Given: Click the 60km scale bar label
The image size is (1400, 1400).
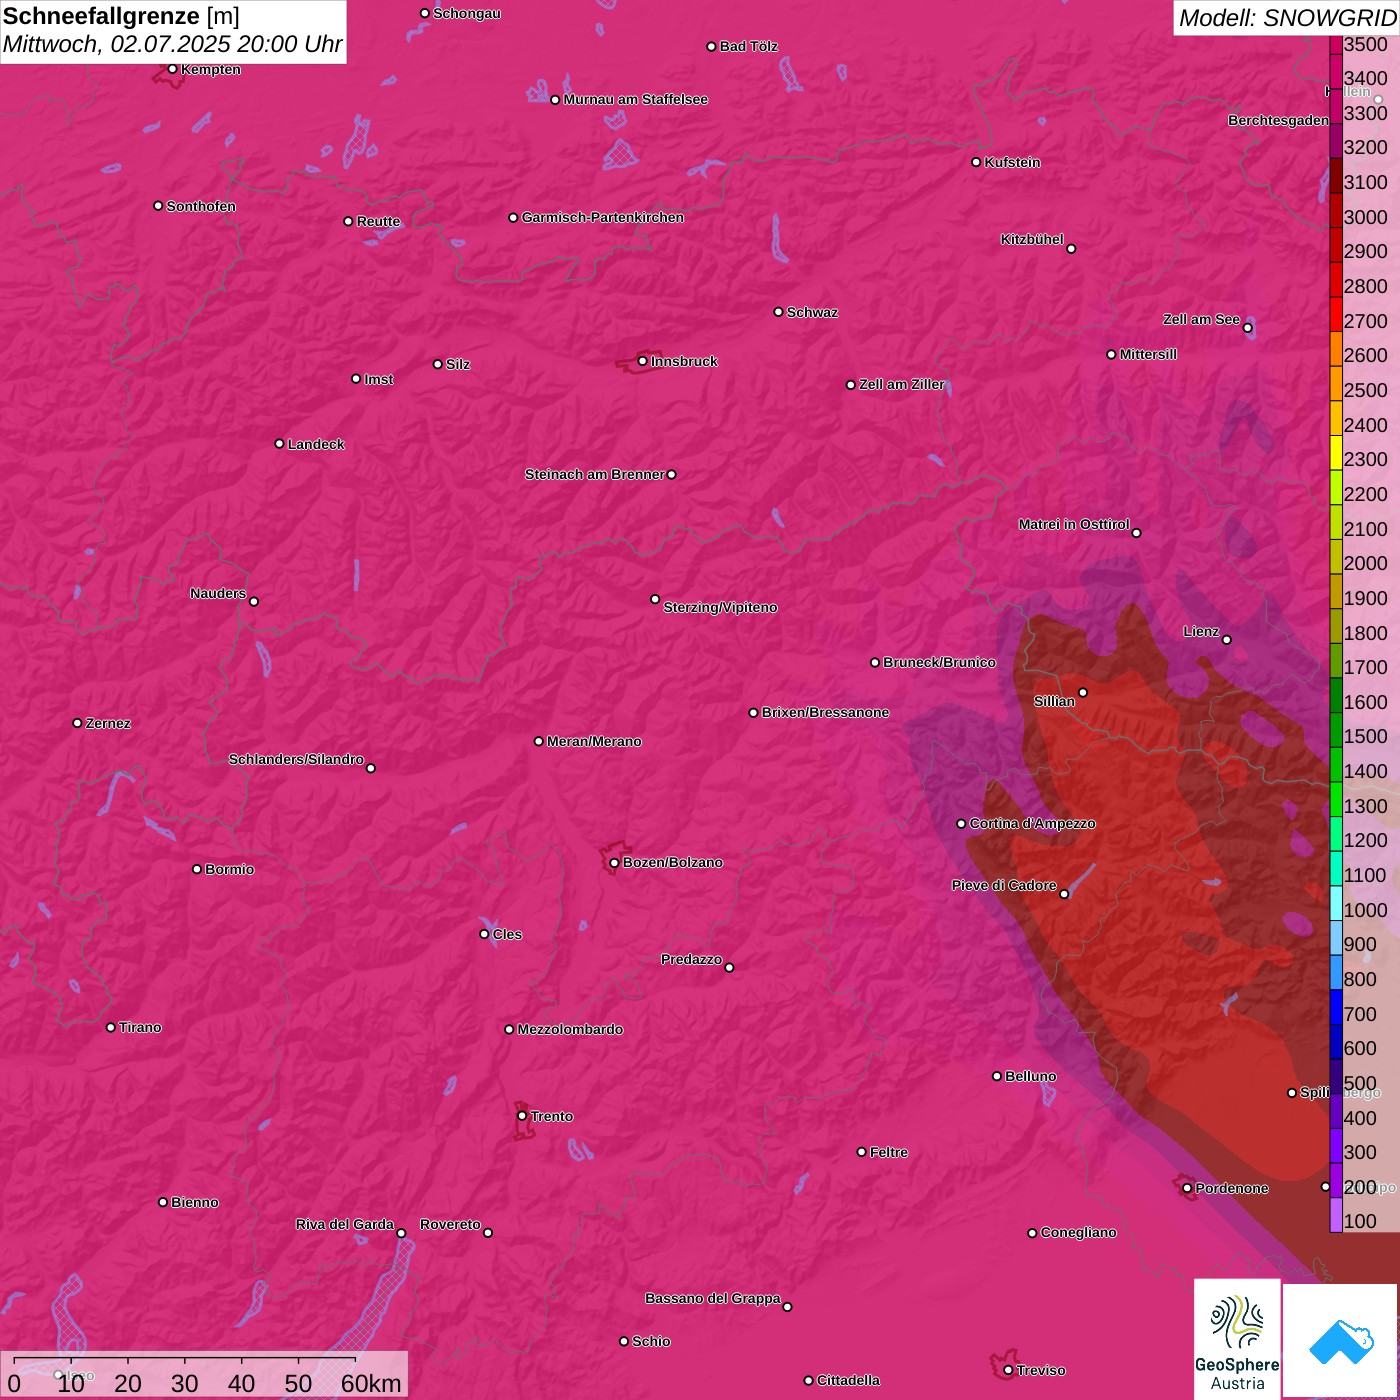Looking at the screenshot, I should click(371, 1383).
